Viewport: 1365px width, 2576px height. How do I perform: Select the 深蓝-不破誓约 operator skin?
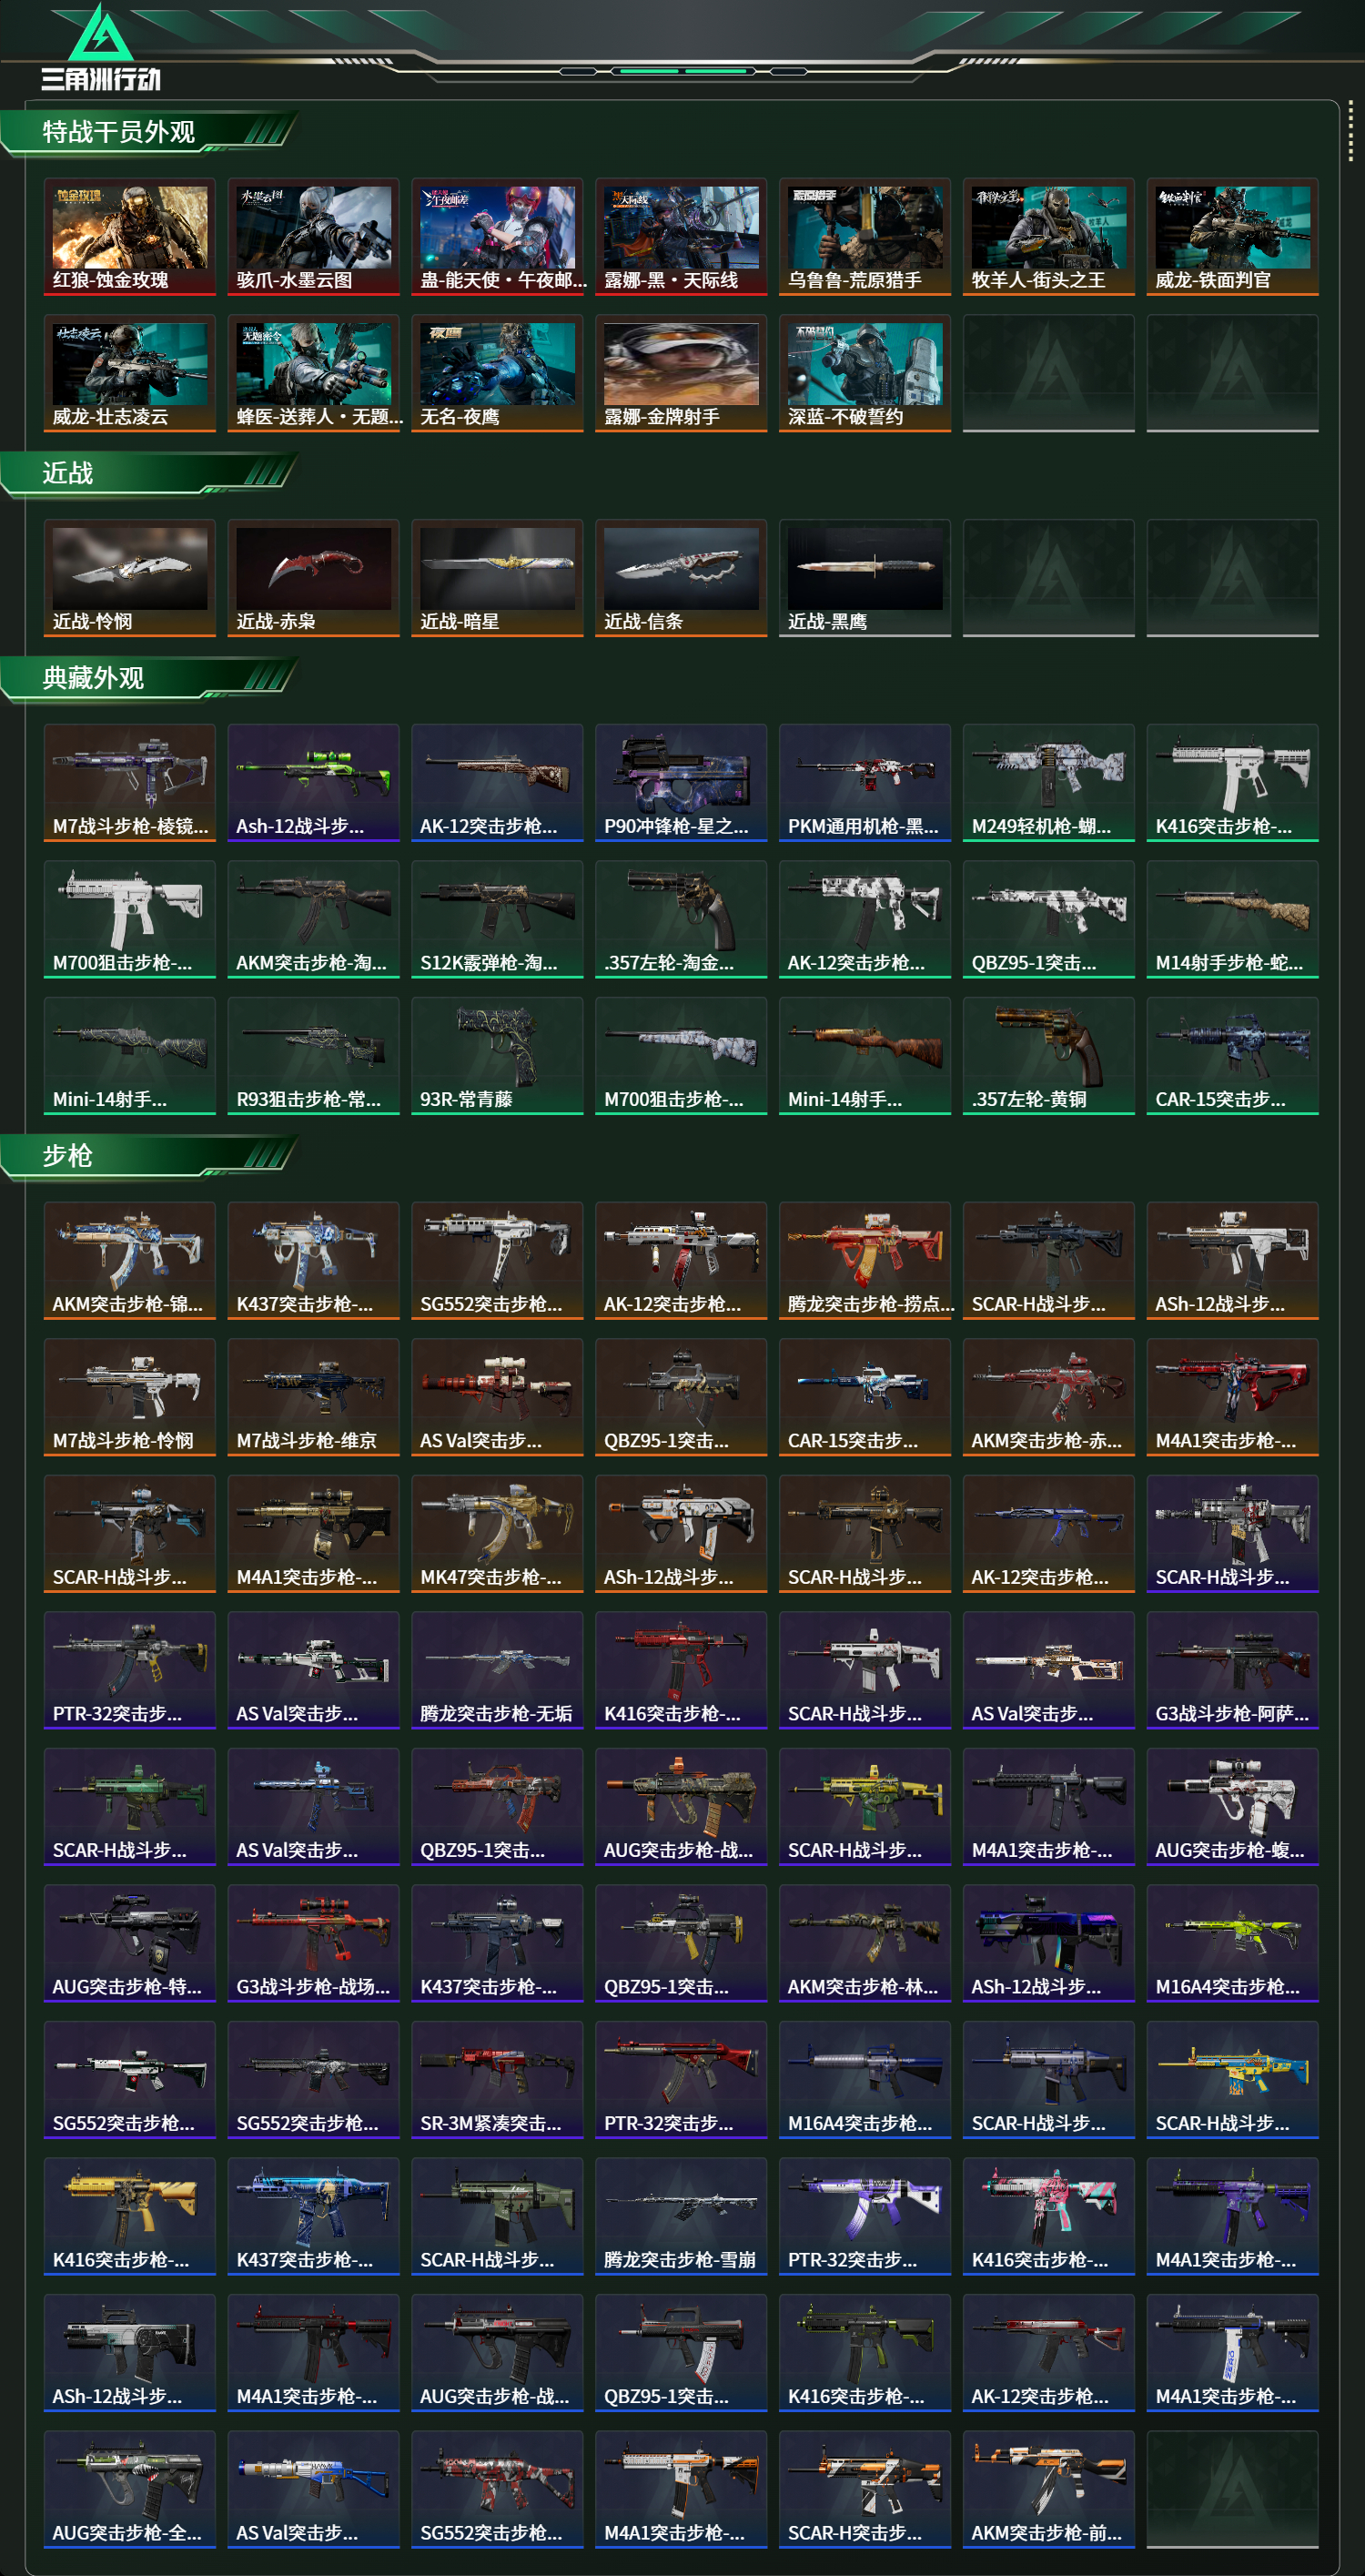(x=865, y=373)
